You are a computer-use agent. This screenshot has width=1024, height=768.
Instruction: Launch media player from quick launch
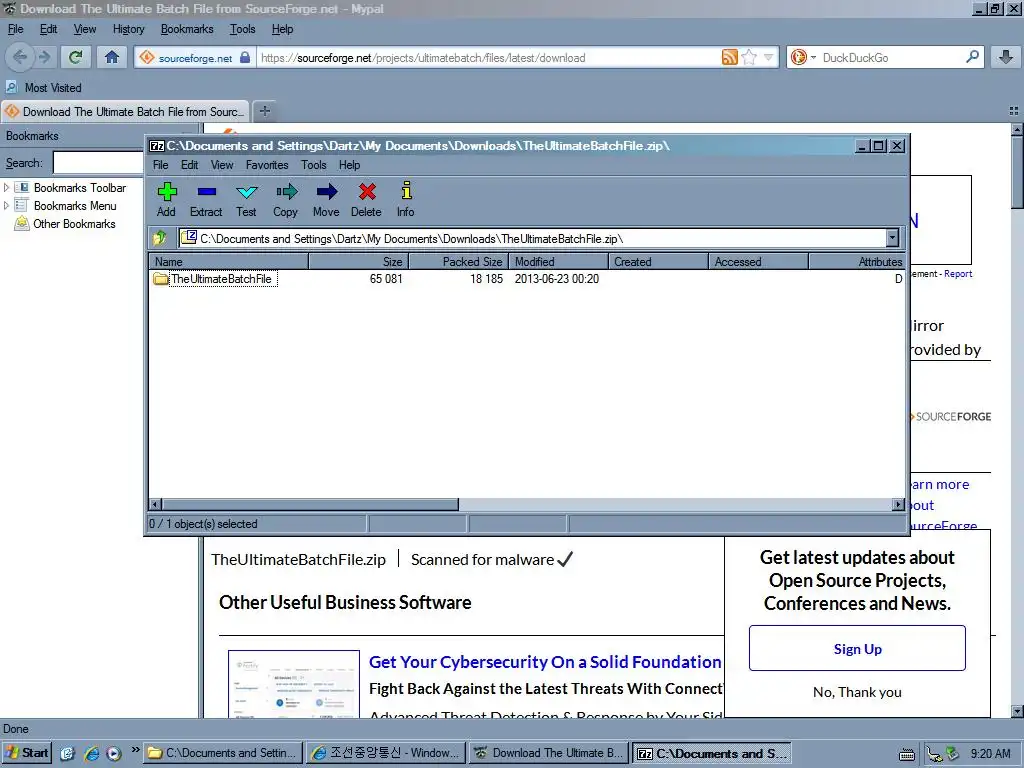(x=114, y=753)
